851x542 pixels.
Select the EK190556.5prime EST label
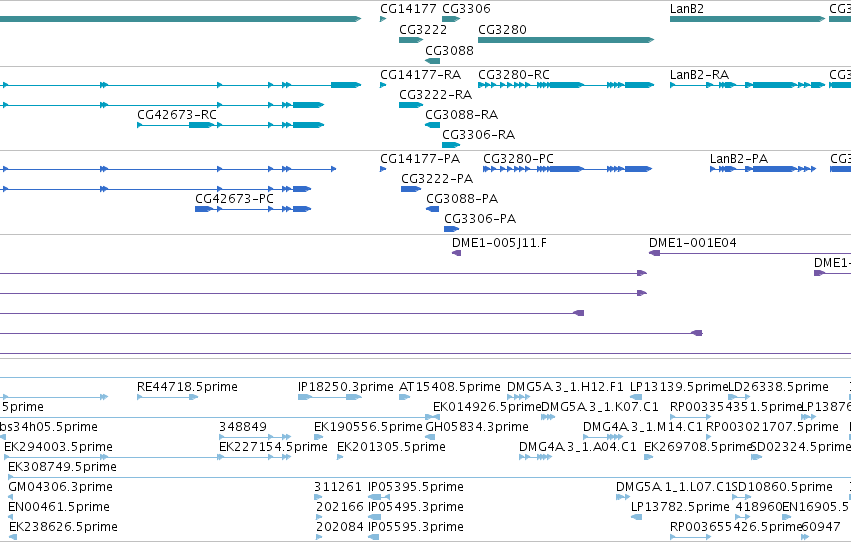pyautogui.click(x=368, y=427)
